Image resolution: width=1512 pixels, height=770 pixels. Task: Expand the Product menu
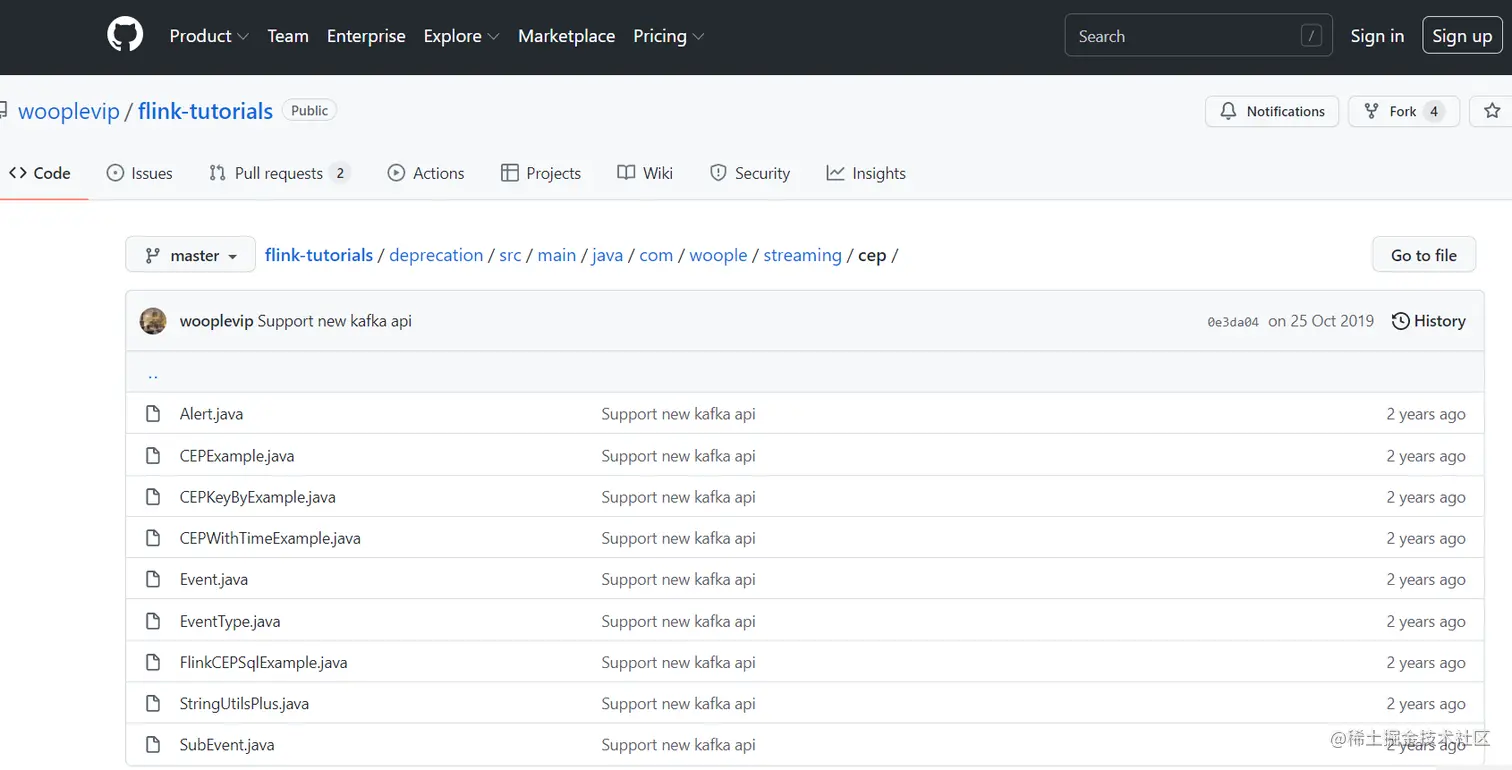pyautogui.click(x=209, y=36)
